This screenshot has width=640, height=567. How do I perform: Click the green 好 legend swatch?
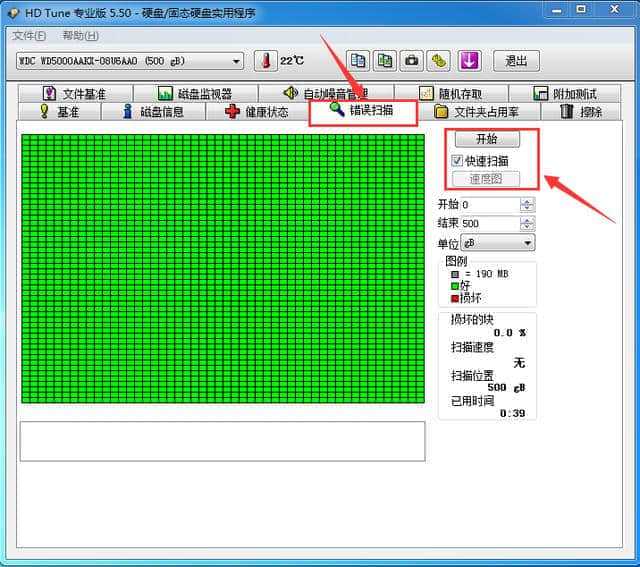pos(455,286)
